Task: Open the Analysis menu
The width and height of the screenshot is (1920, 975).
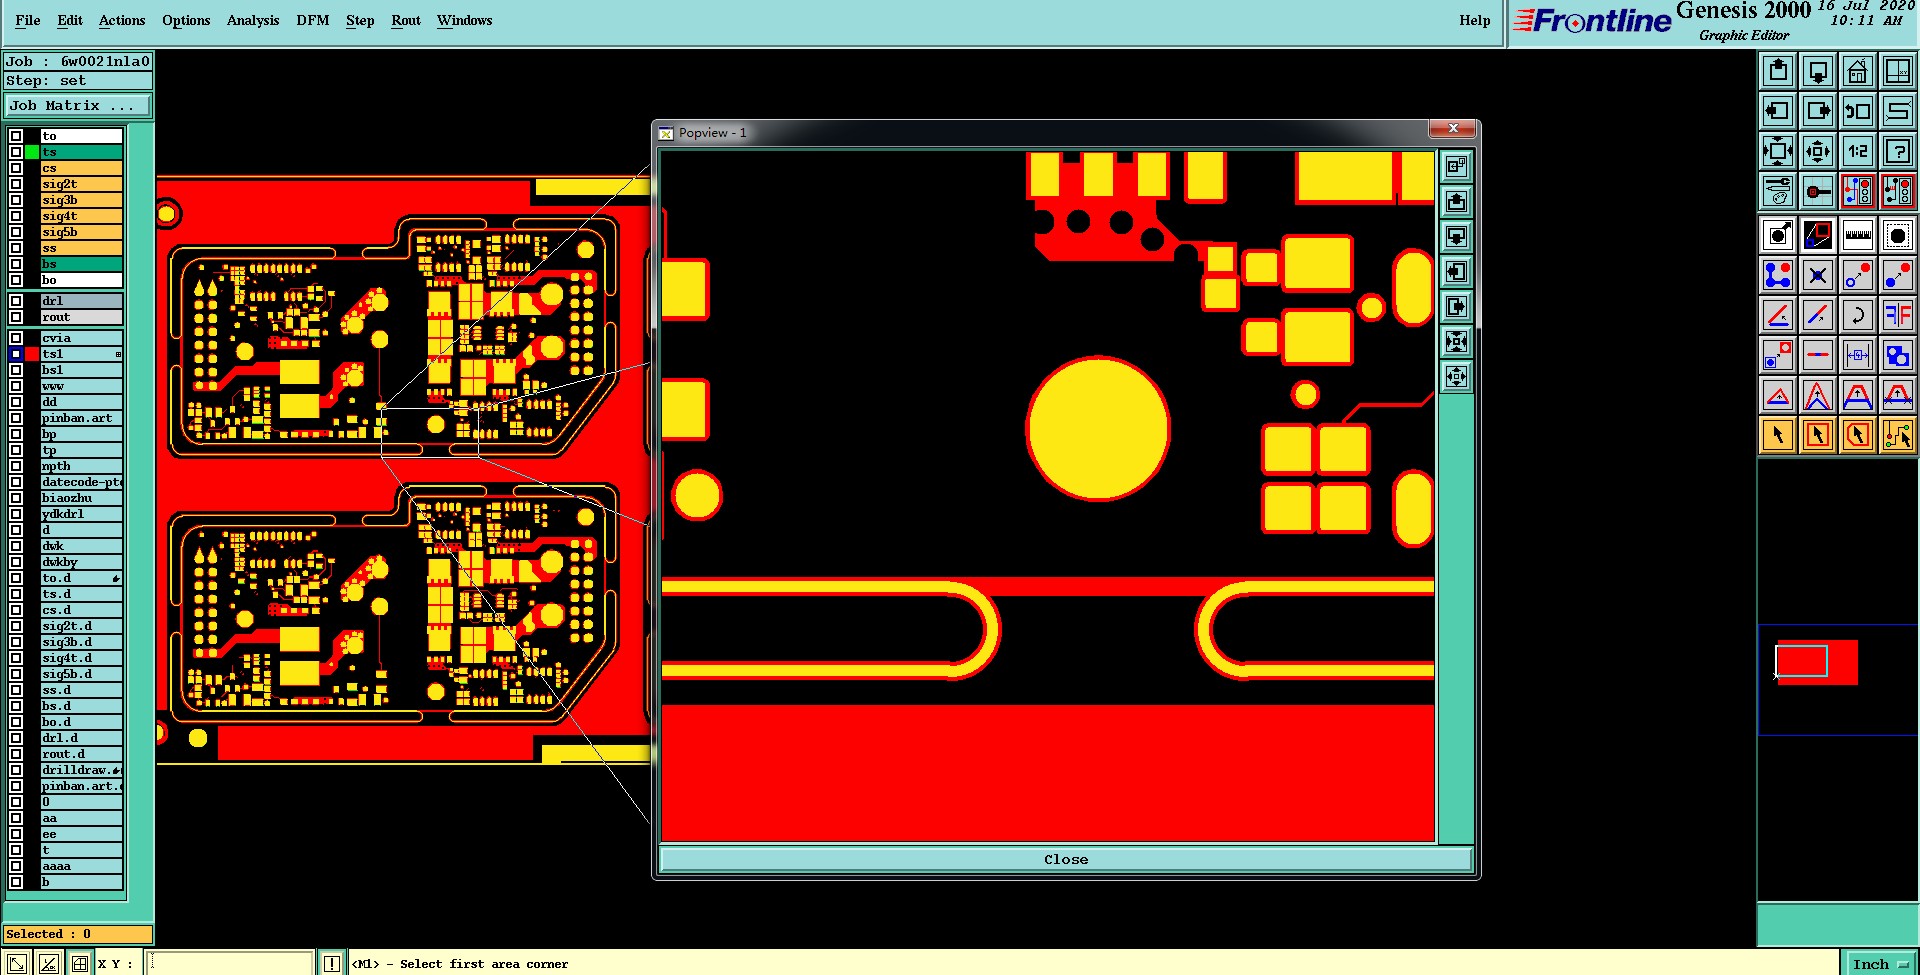Action: tap(253, 20)
